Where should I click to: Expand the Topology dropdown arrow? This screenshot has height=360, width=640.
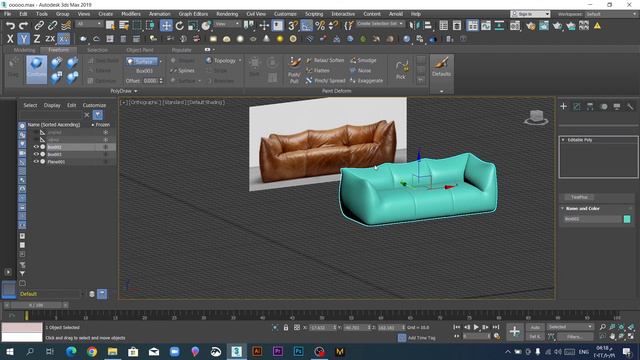point(240,60)
